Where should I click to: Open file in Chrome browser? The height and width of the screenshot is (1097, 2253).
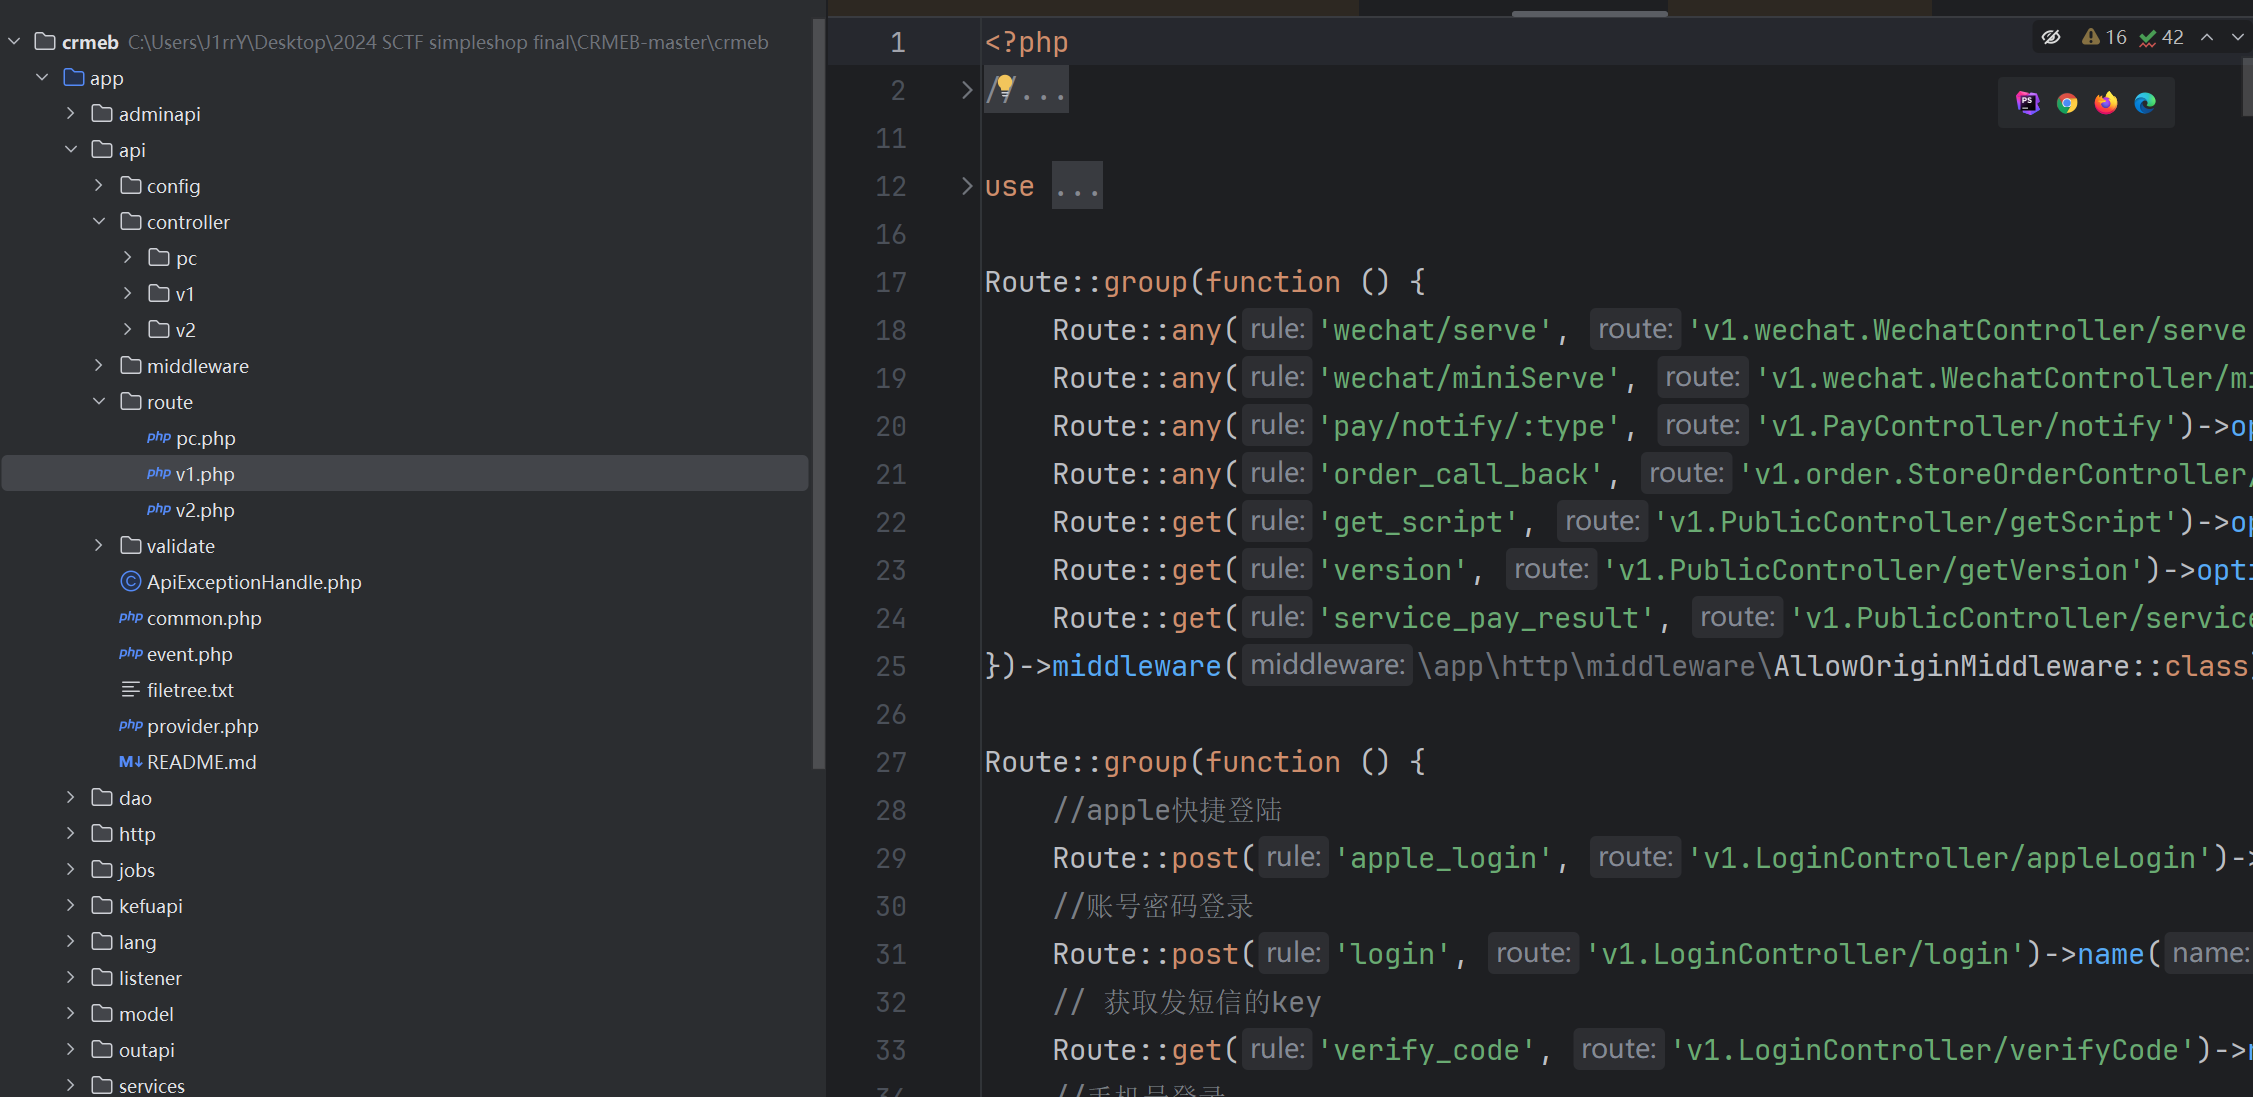point(2067,103)
